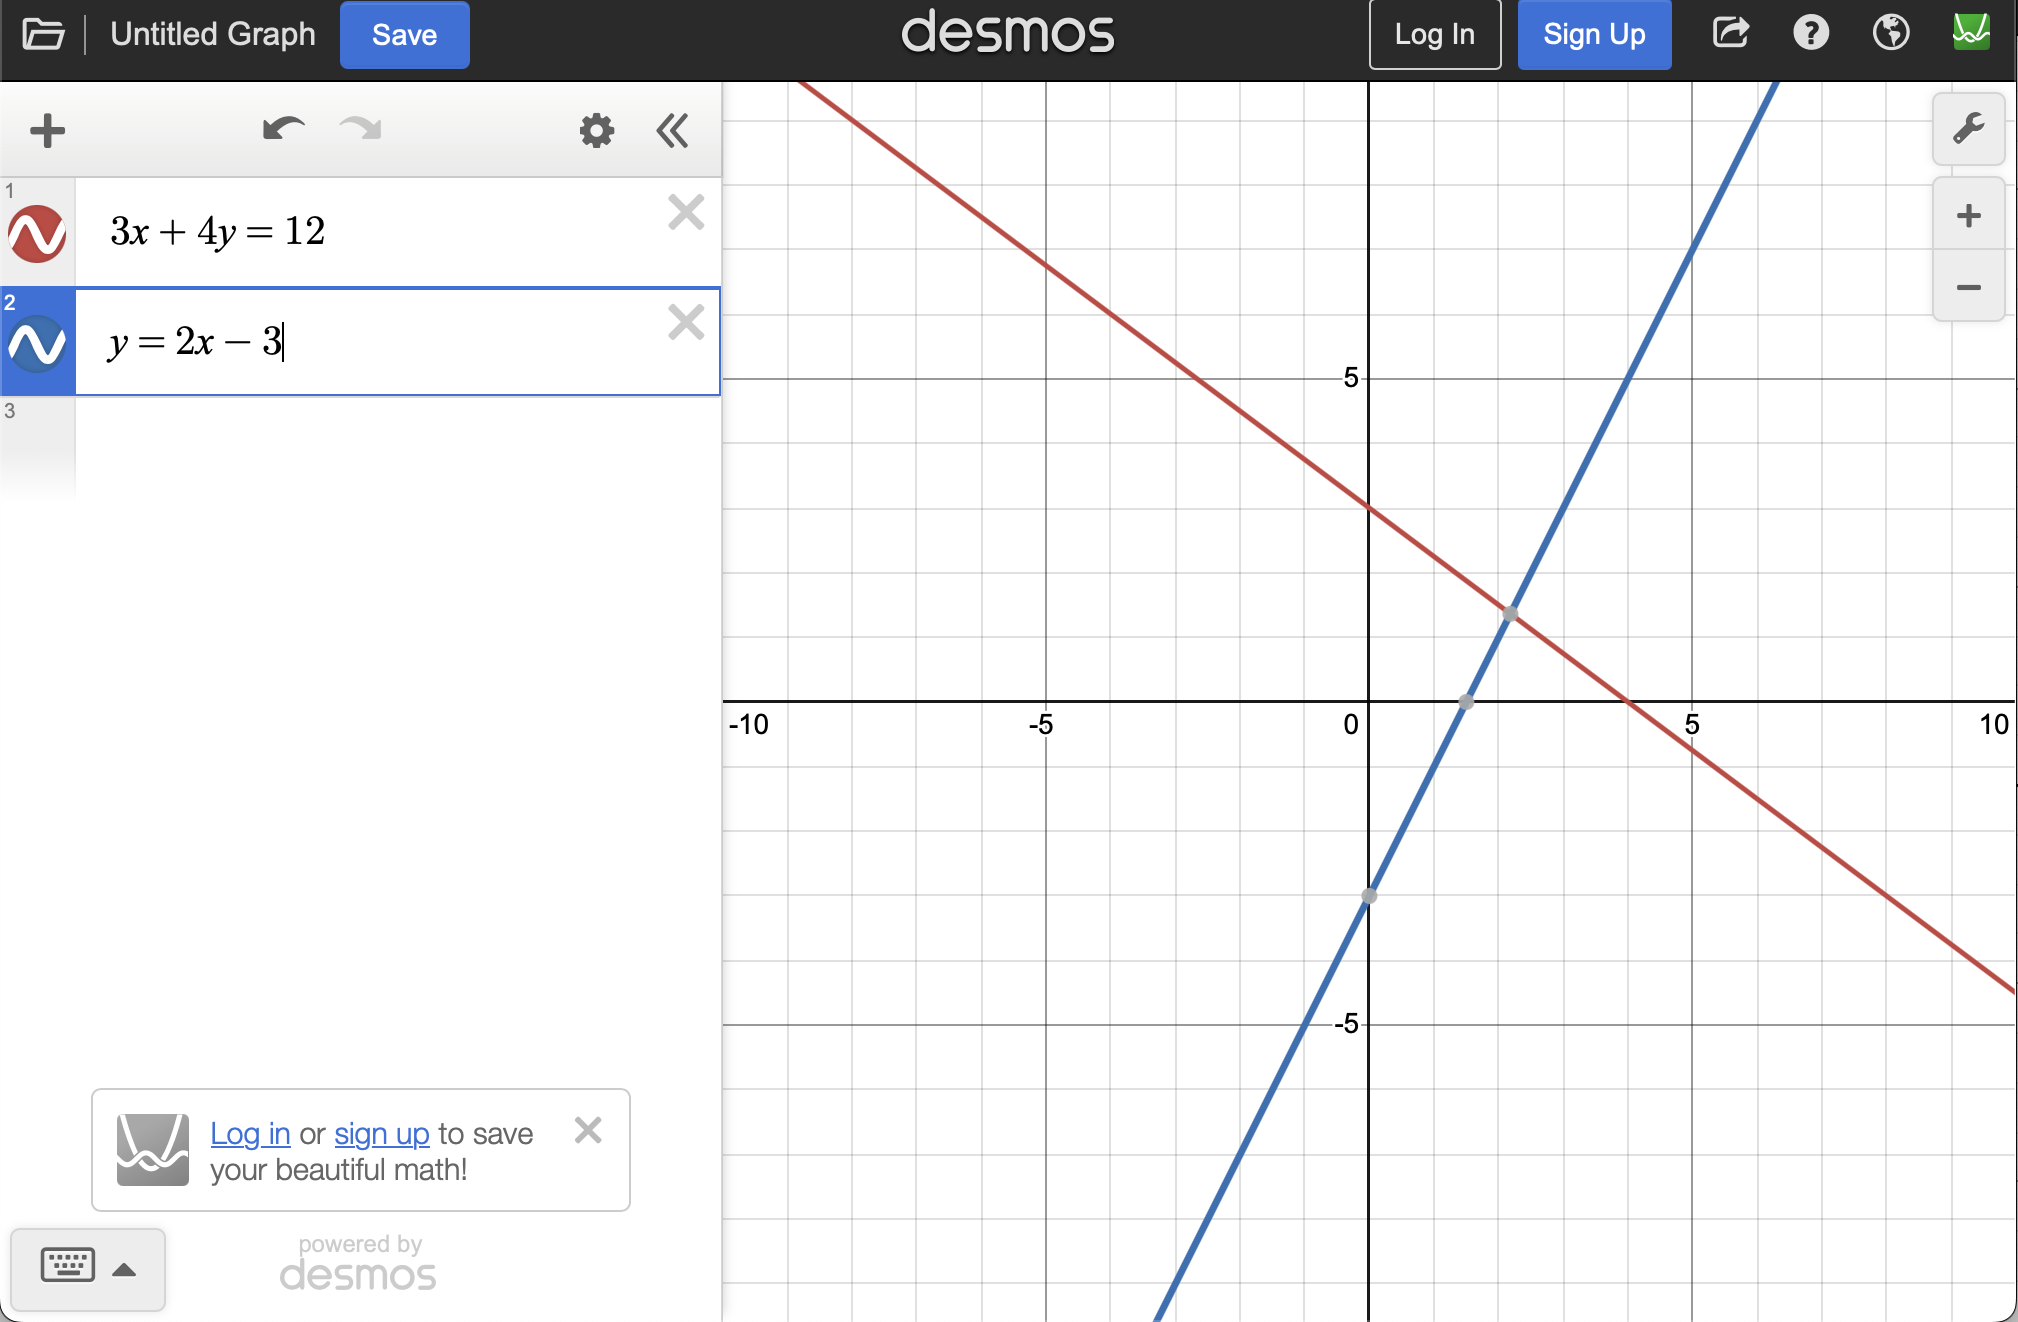The image size is (2018, 1322).
Task: Click the Add Item plus button
Action: click(47, 131)
